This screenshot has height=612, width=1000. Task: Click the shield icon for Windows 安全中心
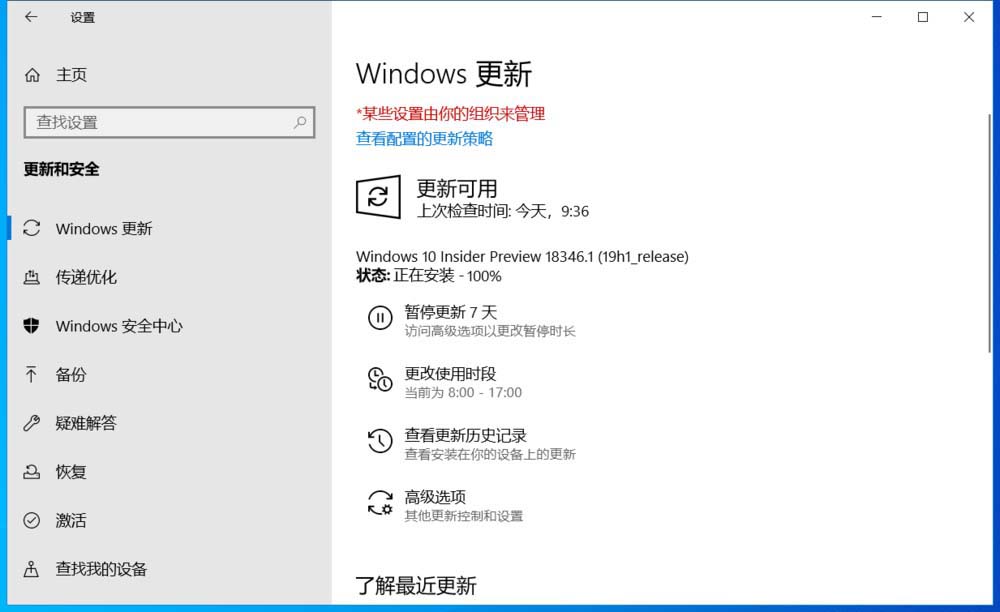tap(31, 326)
